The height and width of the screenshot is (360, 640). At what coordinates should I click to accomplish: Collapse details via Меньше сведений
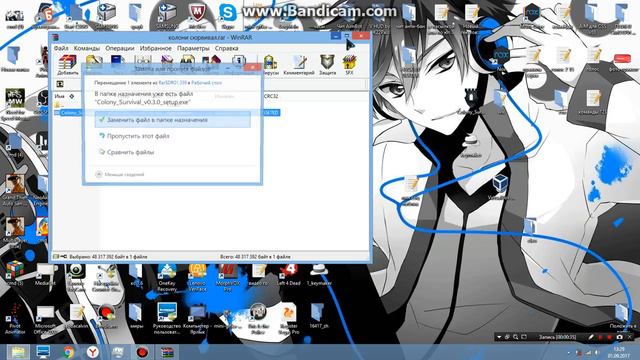point(120,174)
